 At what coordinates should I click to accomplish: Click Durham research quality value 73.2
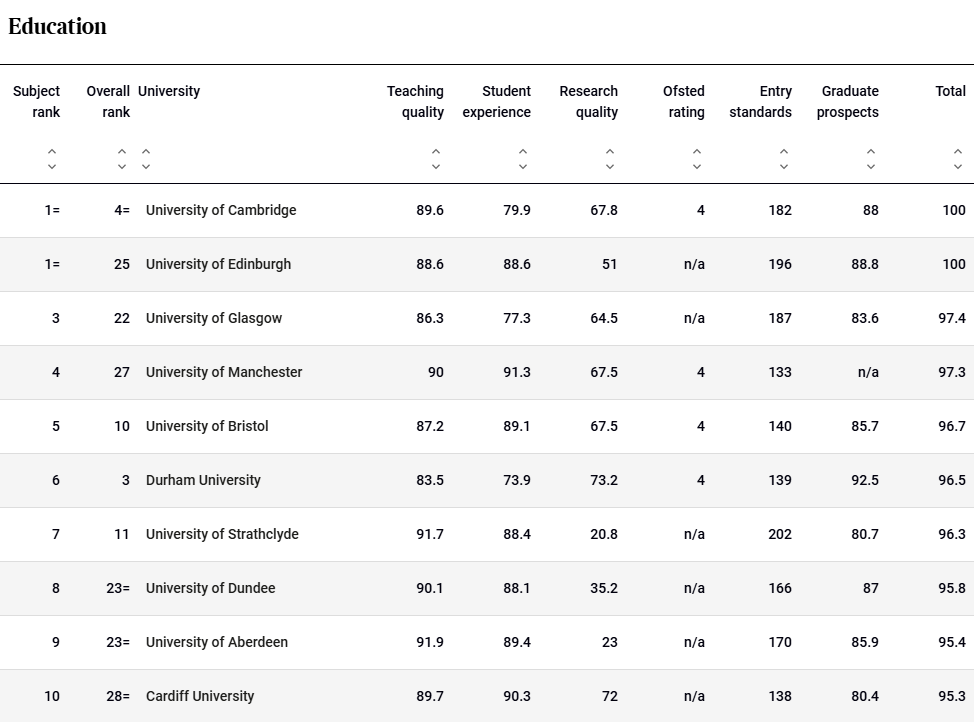[604, 480]
